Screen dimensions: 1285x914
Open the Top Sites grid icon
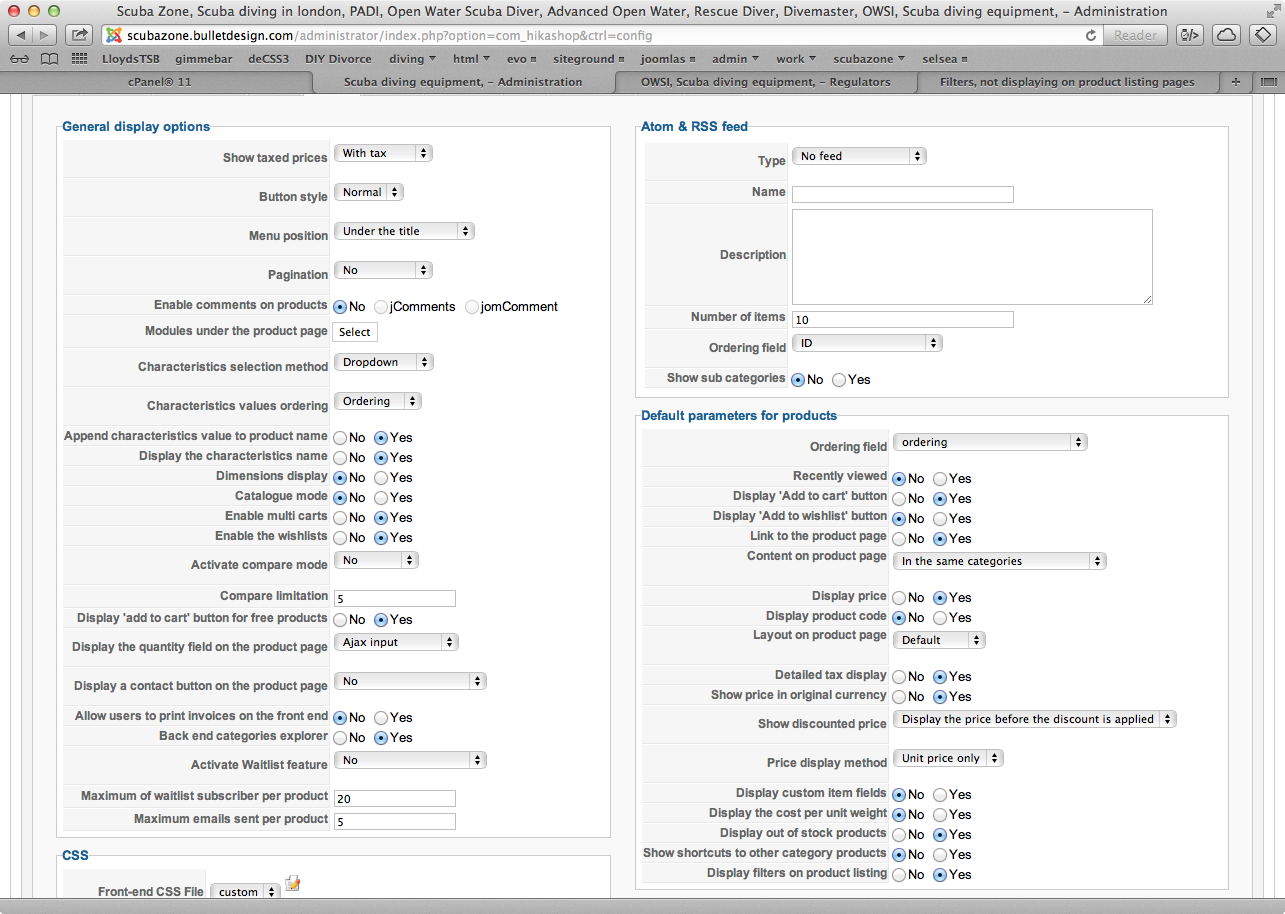point(79,59)
